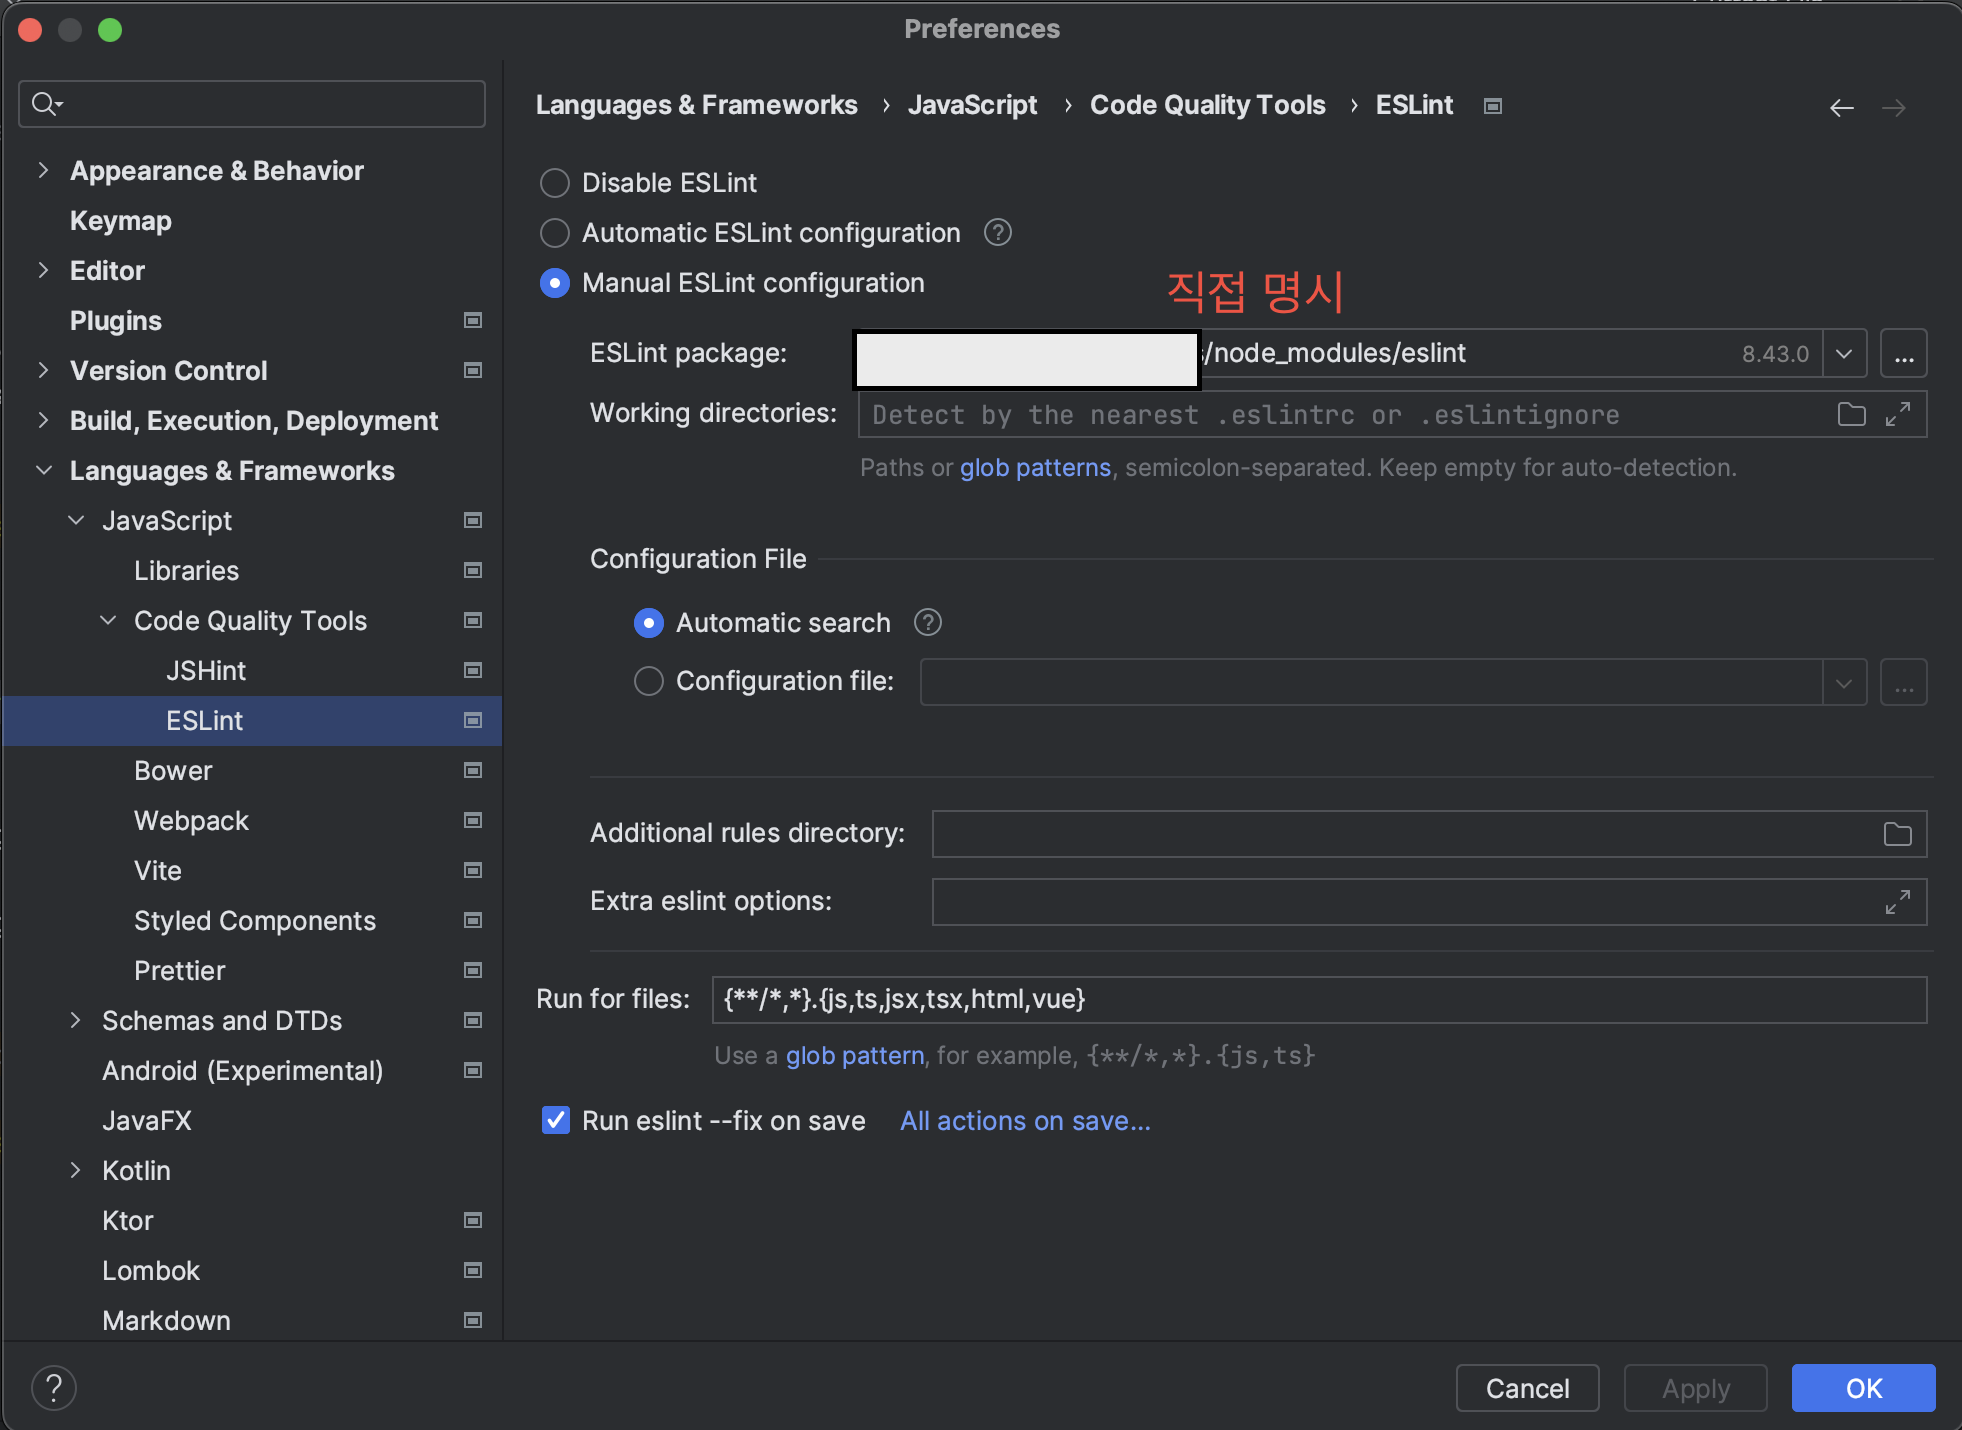The height and width of the screenshot is (1430, 1962).
Task: Open the help question mark at bottom-left
Action: click(54, 1388)
